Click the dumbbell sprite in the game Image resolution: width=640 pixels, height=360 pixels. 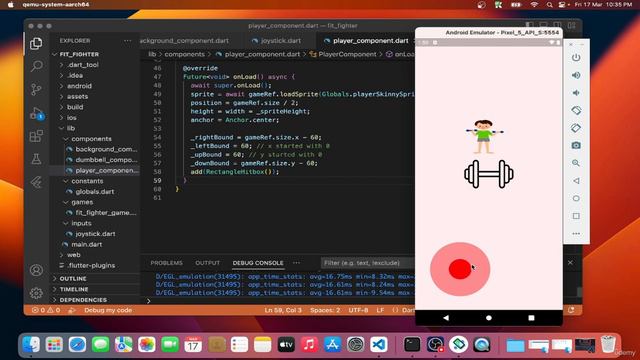489,174
